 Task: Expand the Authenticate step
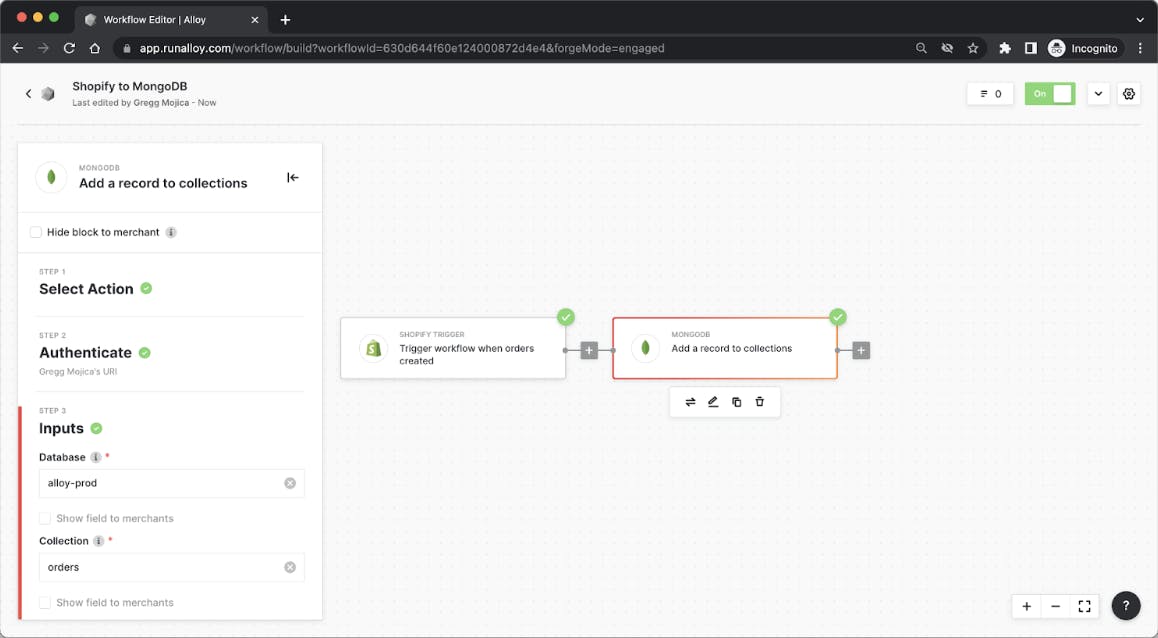point(85,353)
